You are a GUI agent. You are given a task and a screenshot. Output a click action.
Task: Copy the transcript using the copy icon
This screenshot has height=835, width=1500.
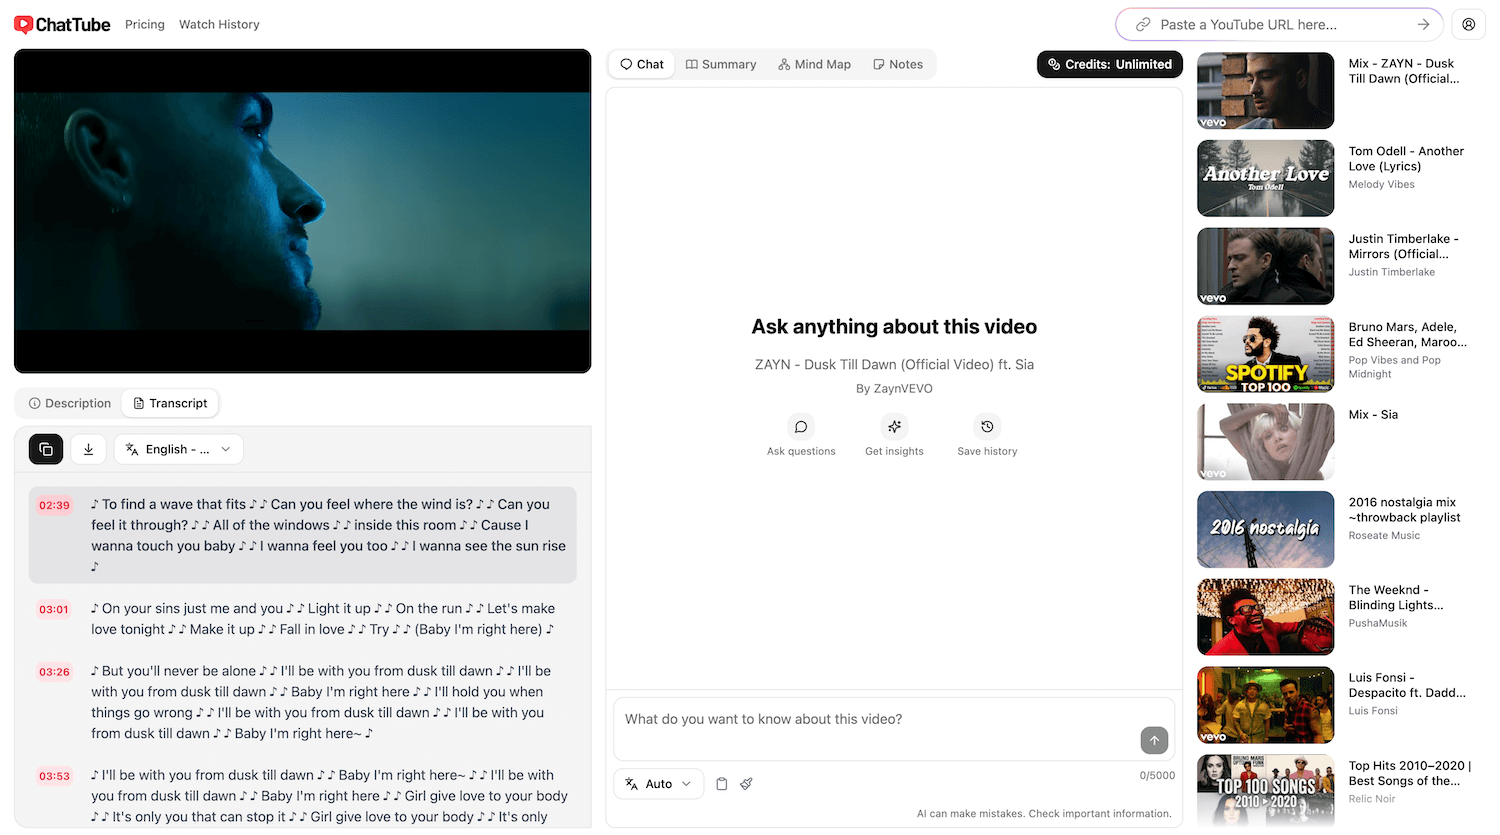45,449
